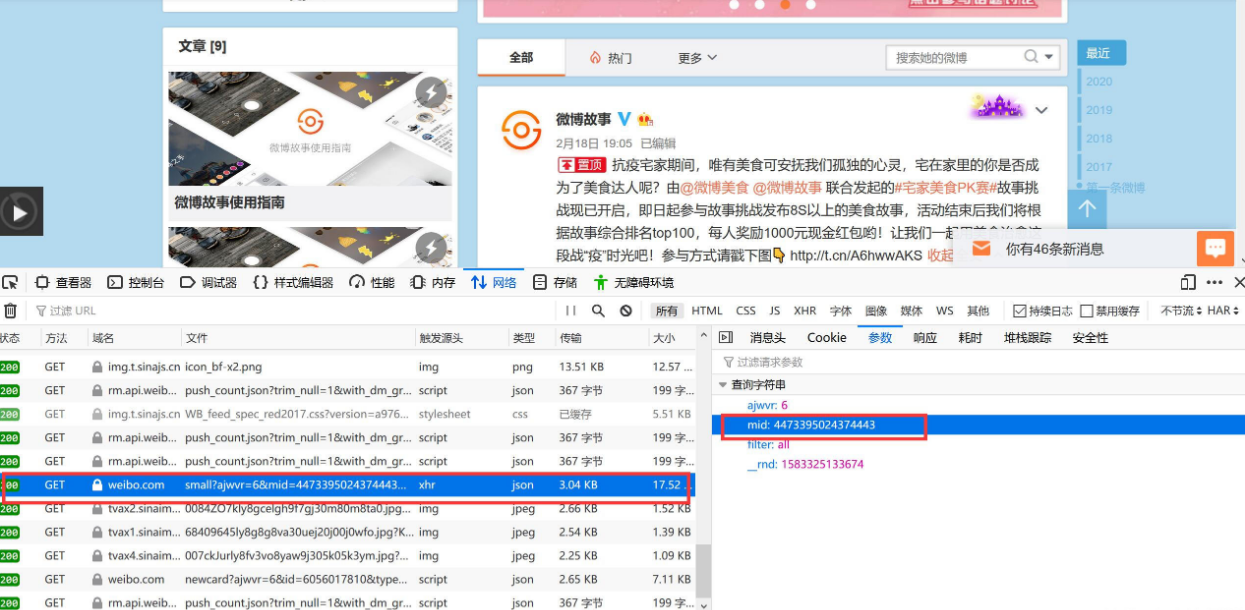This screenshot has width=1245, height=610.
Task: Filter requests by CSS type
Action: point(746,311)
